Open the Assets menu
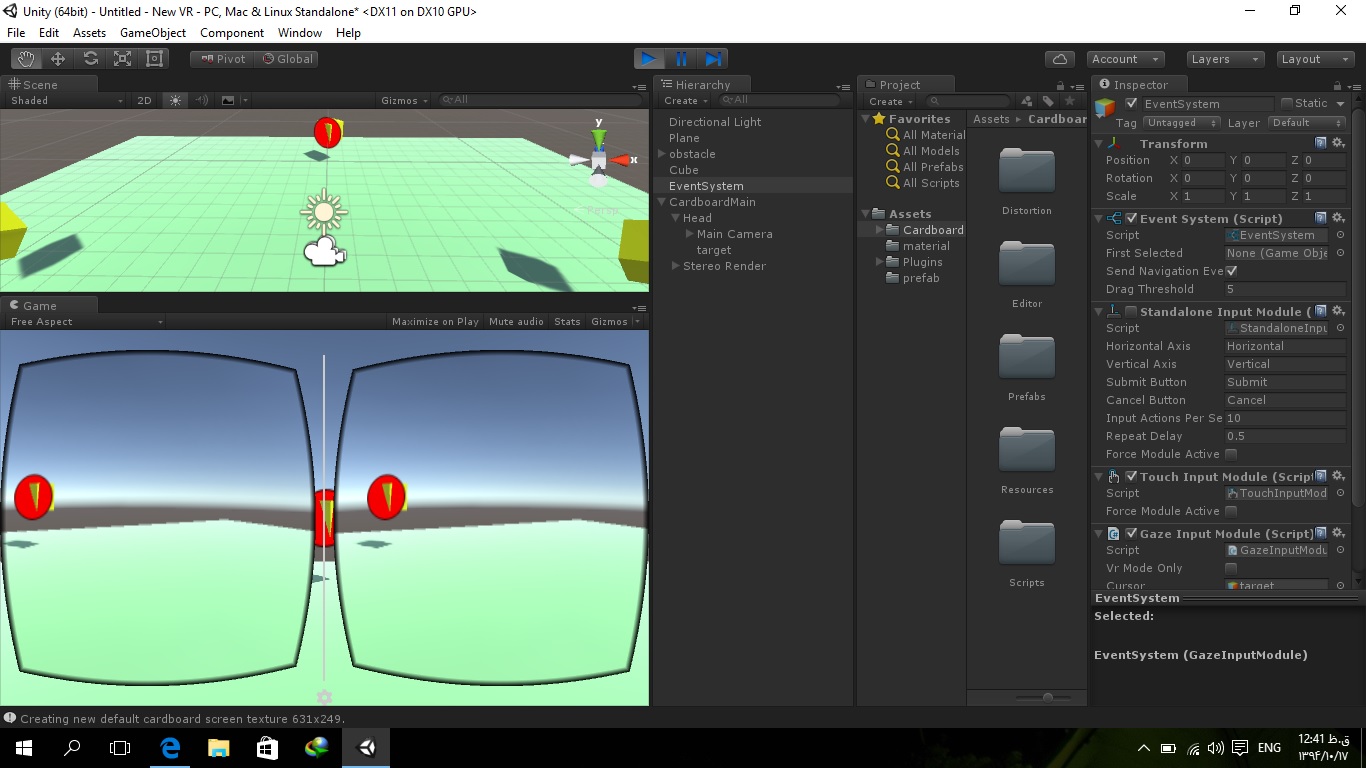Screen dimensions: 1366x768 click(89, 33)
